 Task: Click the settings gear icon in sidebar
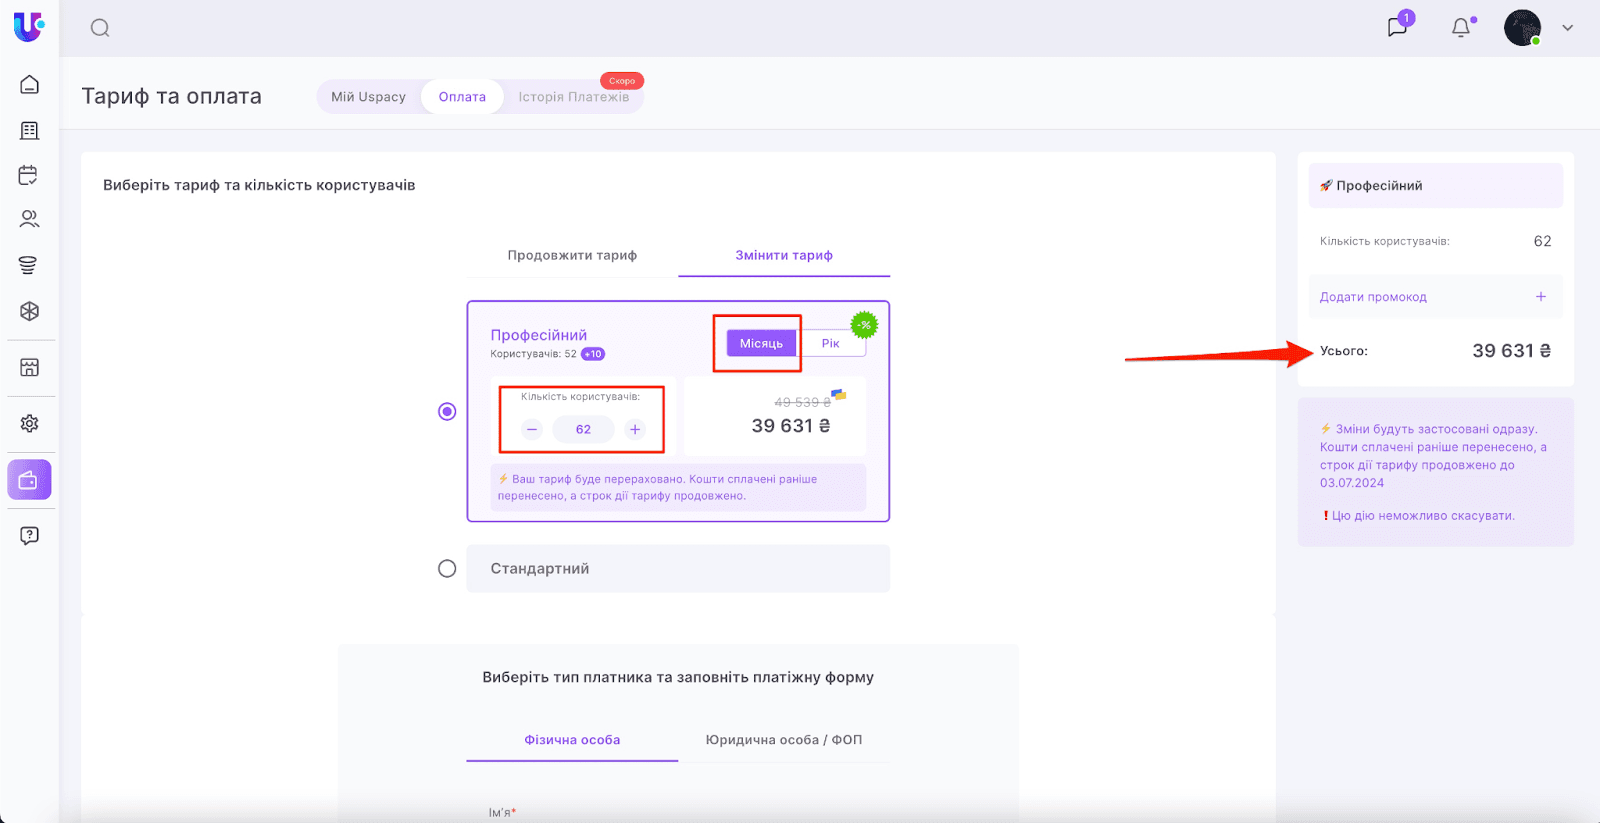pyautogui.click(x=29, y=423)
